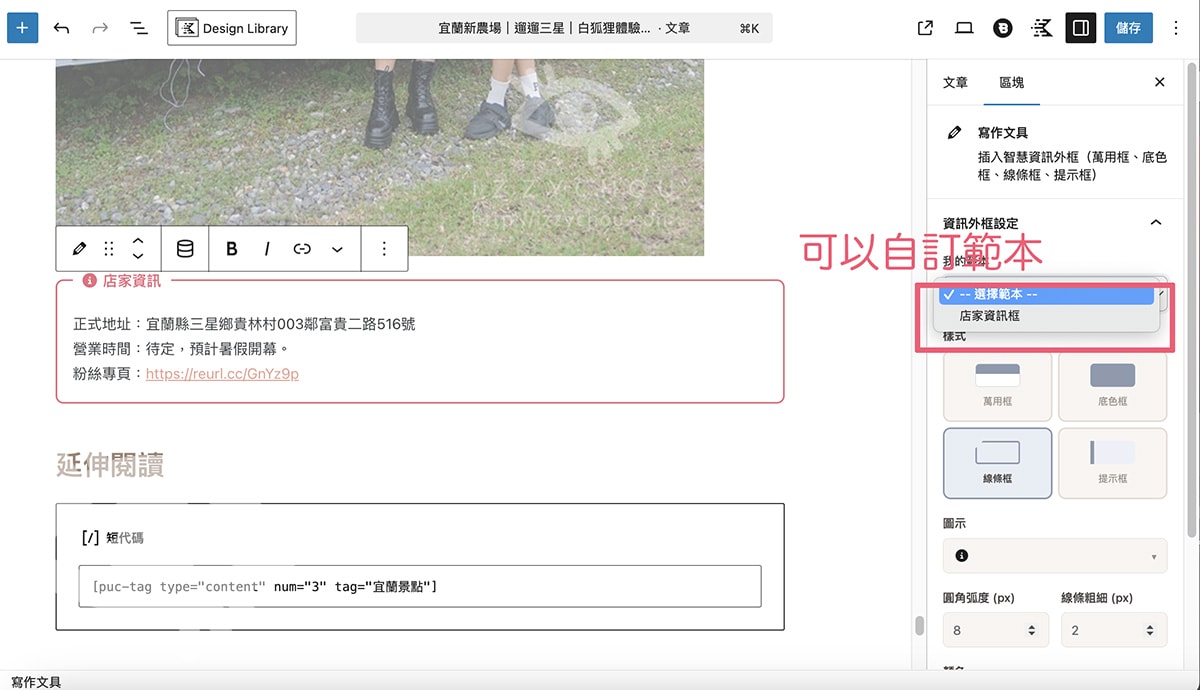Collapse the 資訊外框設定 section
The height and width of the screenshot is (690, 1200).
pyautogui.click(x=1156, y=223)
